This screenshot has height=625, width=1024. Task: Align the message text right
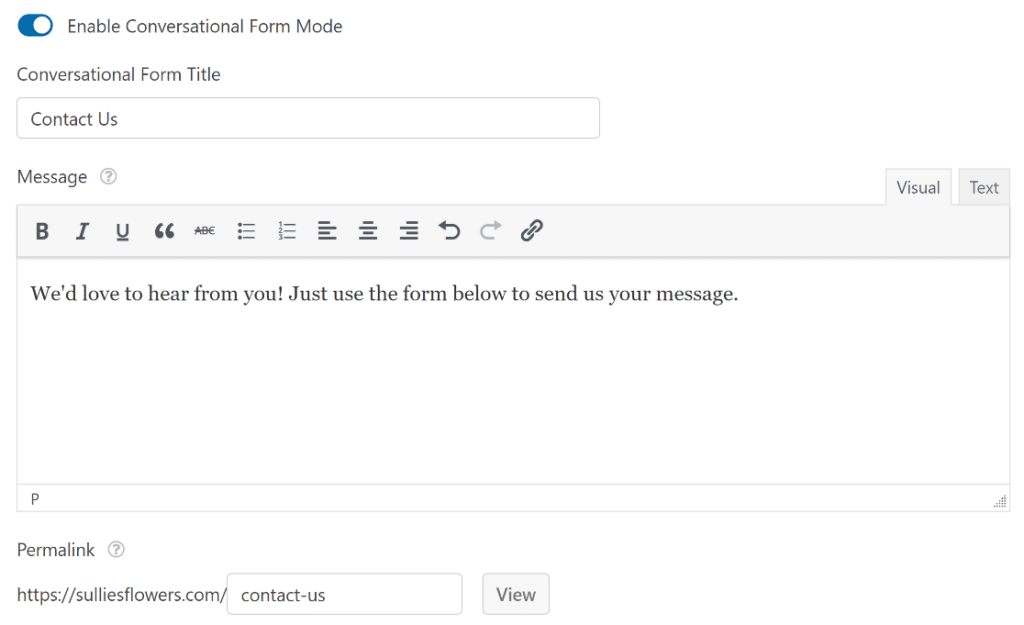(x=408, y=231)
